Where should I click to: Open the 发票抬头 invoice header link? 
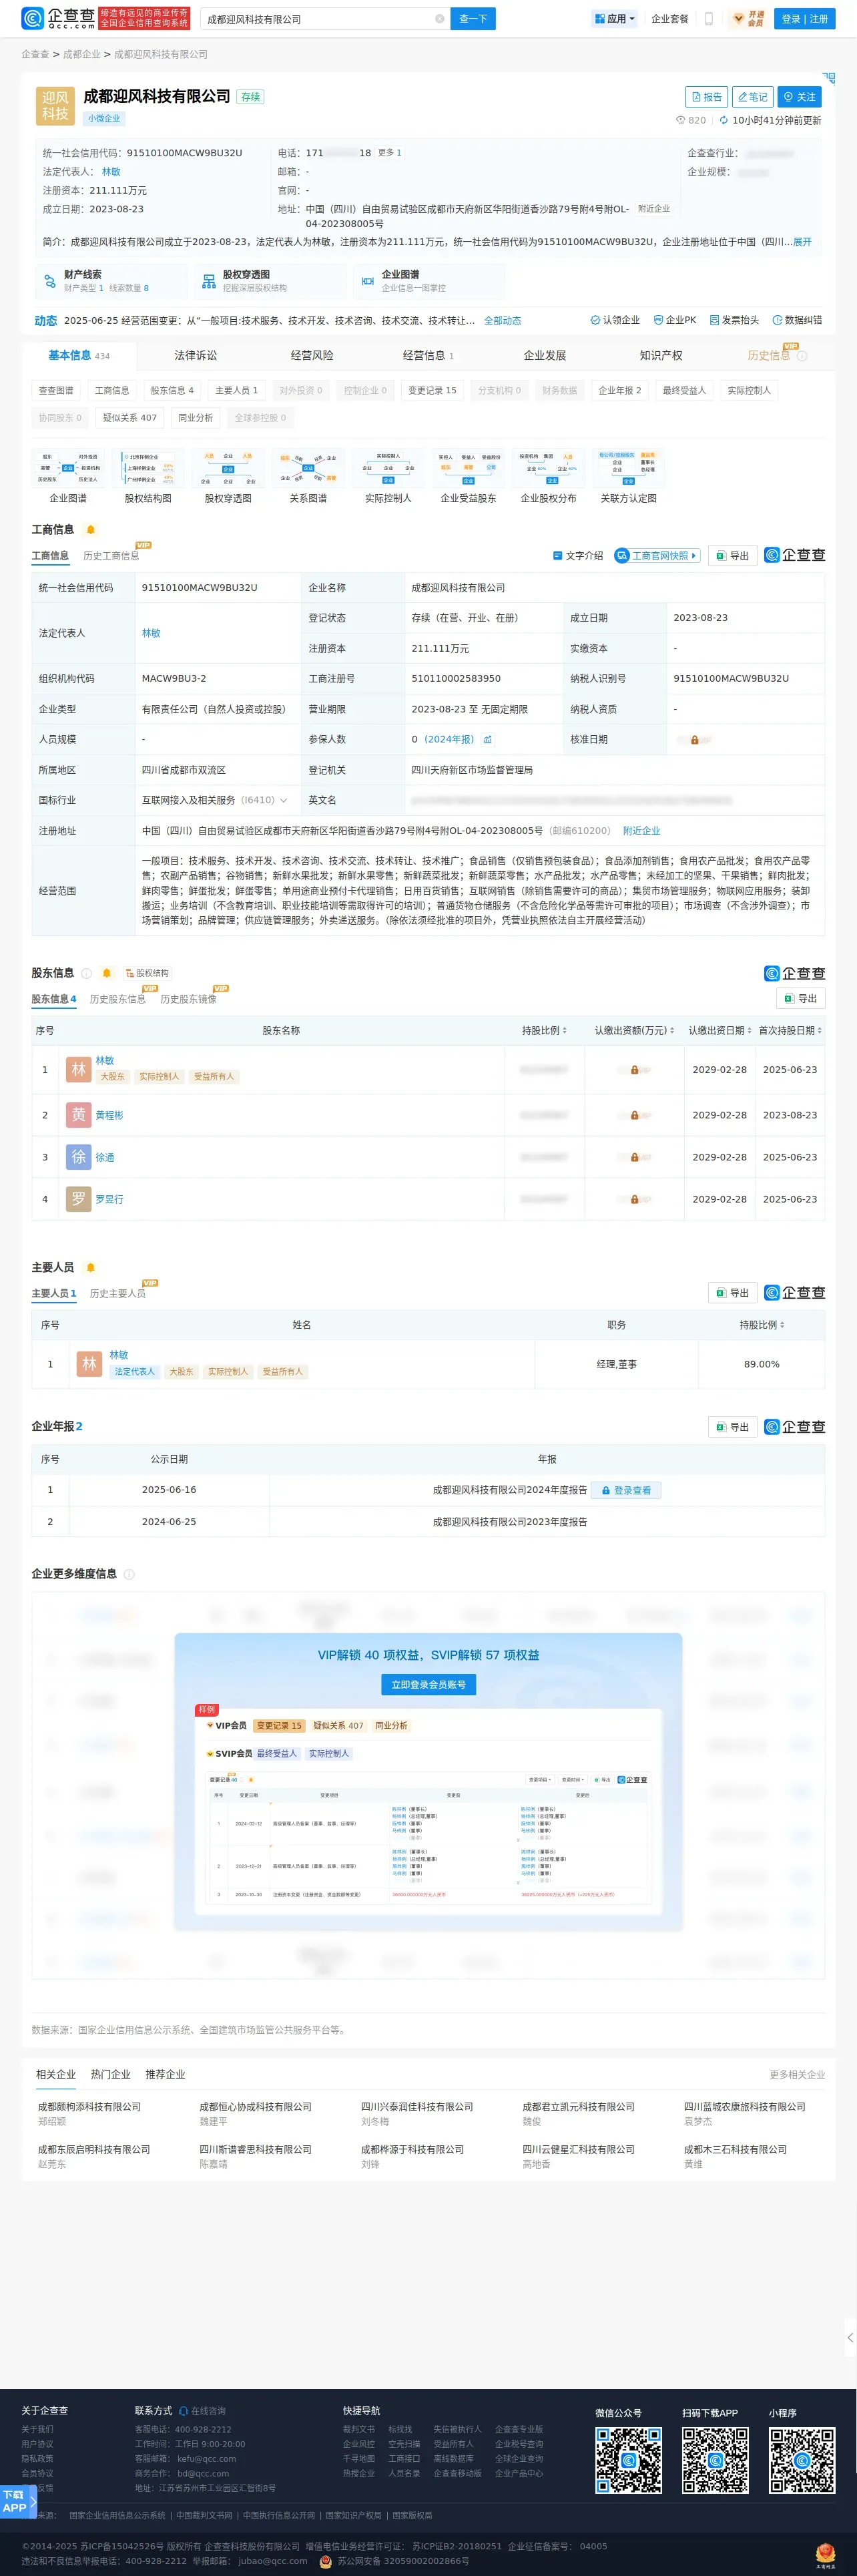734,320
